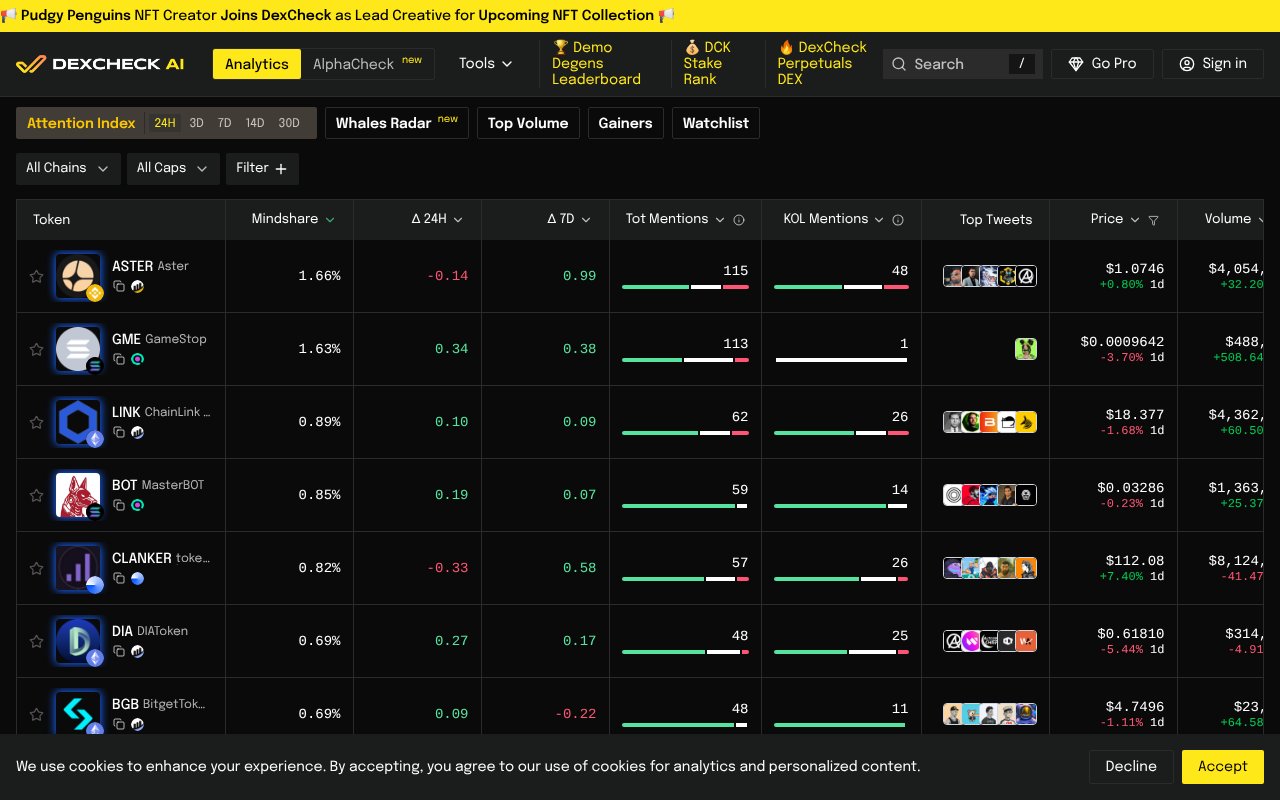Image resolution: width=1280 pixels, height=800 pixels.
Task: Click the DexCheck AI logo
Action: (100, 63)
